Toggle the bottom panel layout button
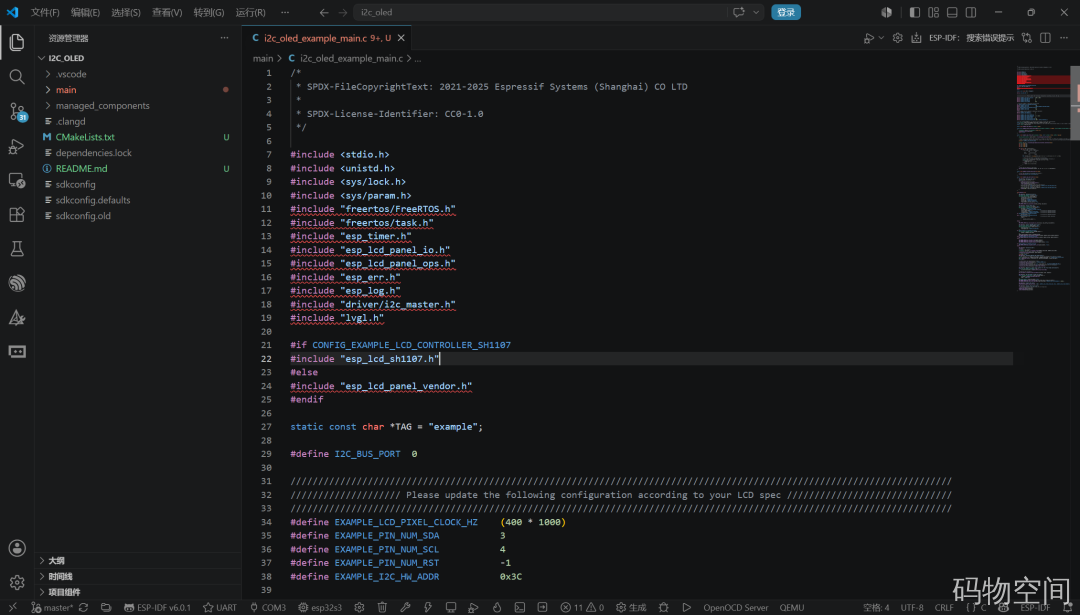This screenshot has height=615, width=1080. pyautogui.click(x=952, y=12)
